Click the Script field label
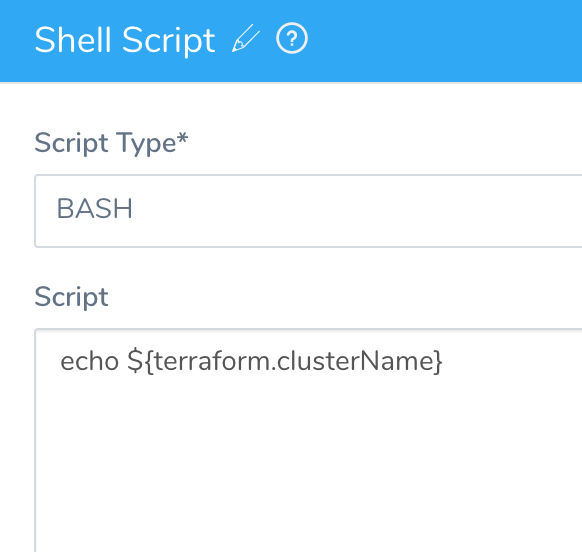This screenshot has height=552, width=582. 71,297
